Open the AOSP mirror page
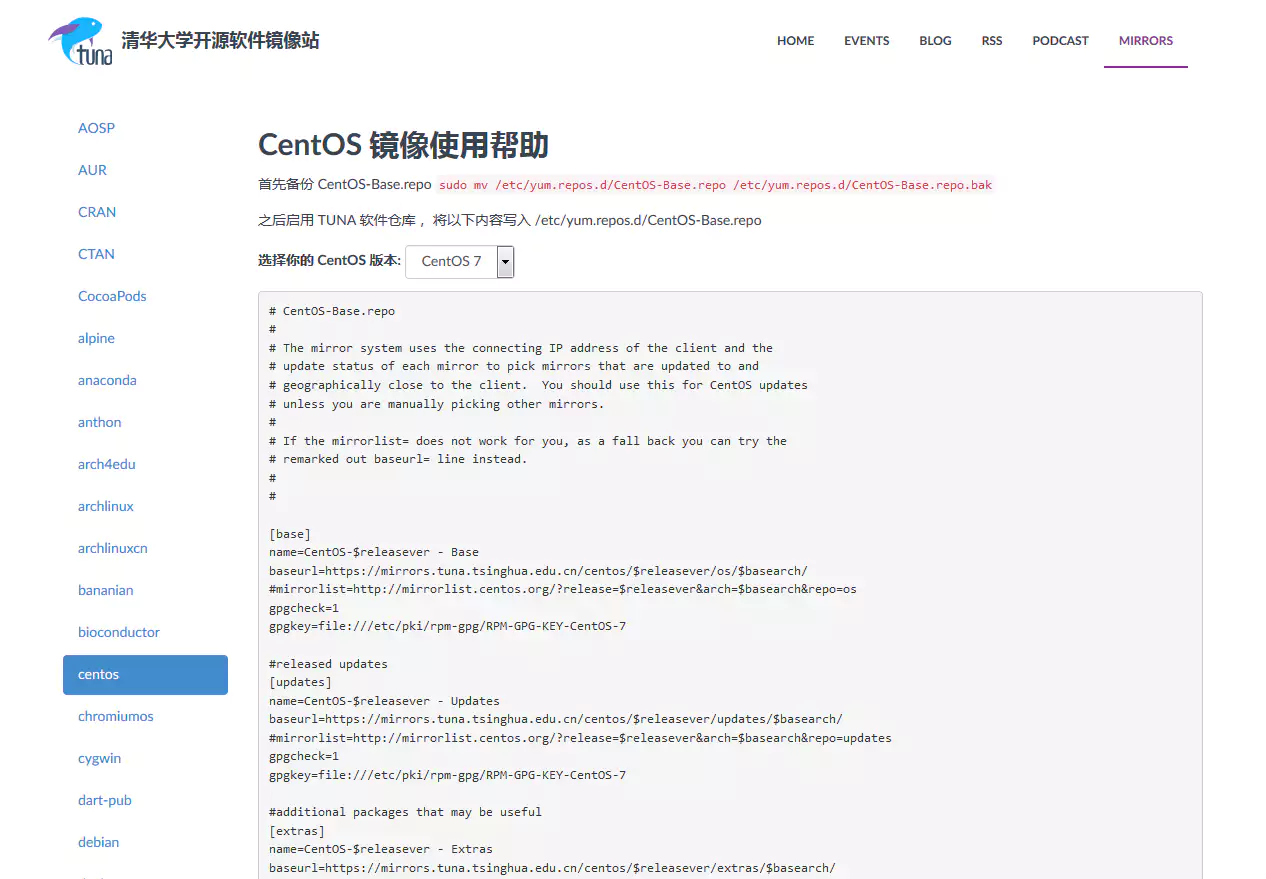 96,127
